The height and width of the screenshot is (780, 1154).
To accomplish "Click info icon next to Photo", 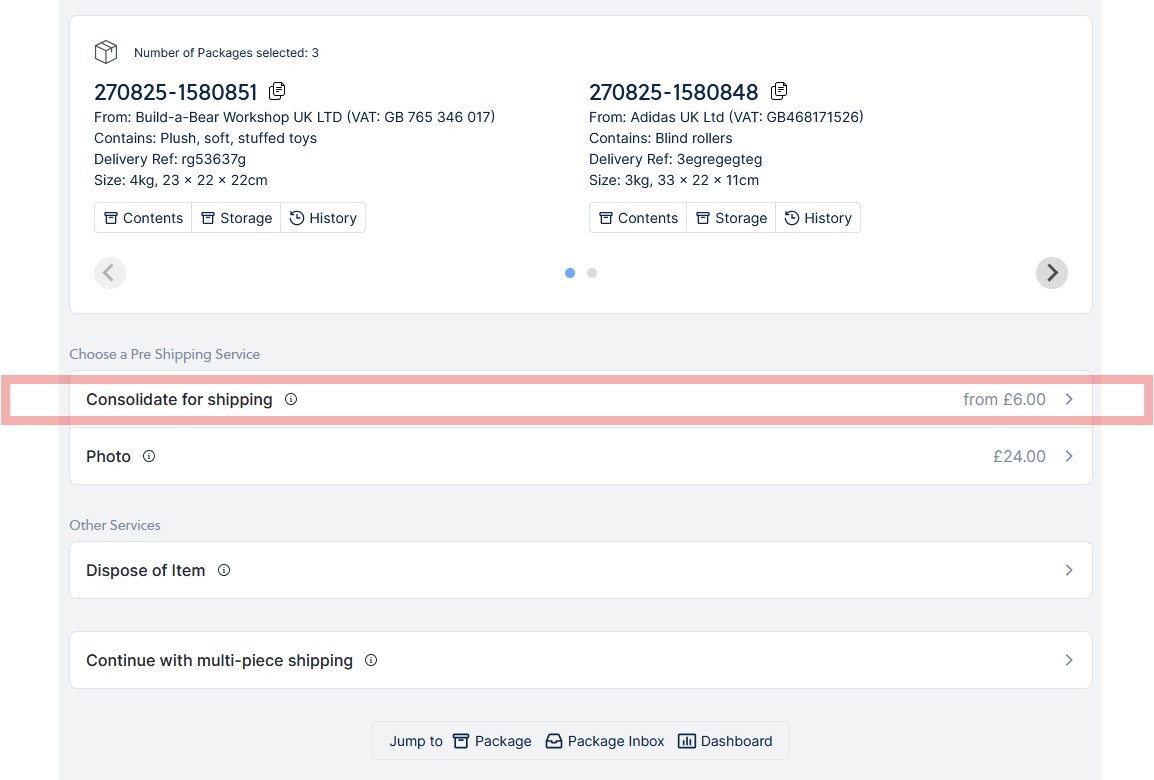I will [x=149, y=456].
